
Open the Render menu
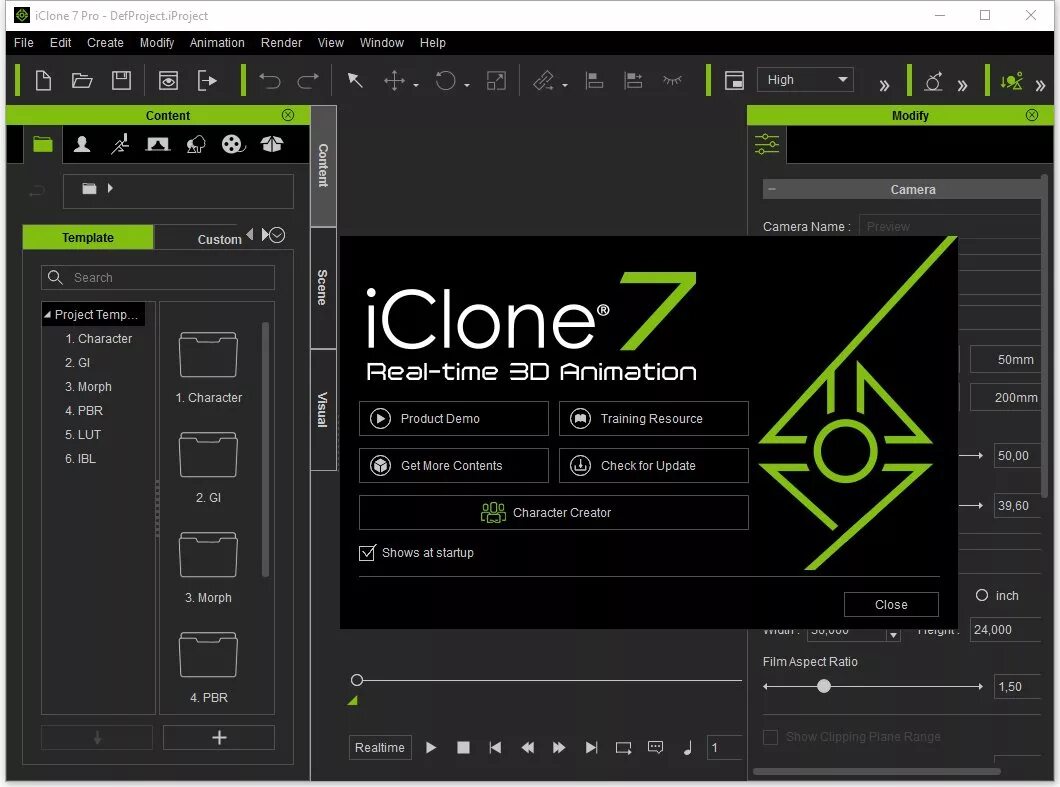(281, 43)
